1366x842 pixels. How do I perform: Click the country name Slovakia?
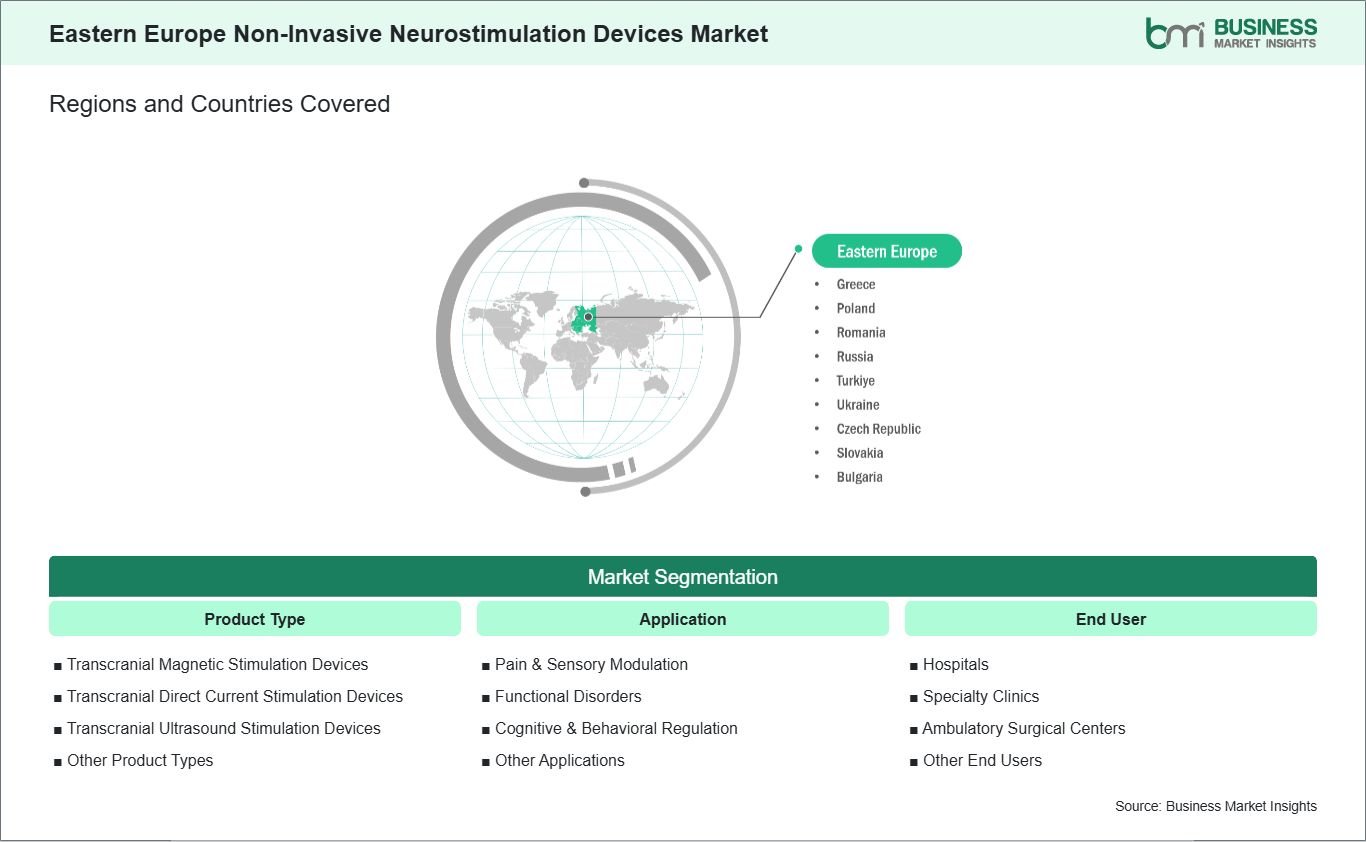pos(860,452)
